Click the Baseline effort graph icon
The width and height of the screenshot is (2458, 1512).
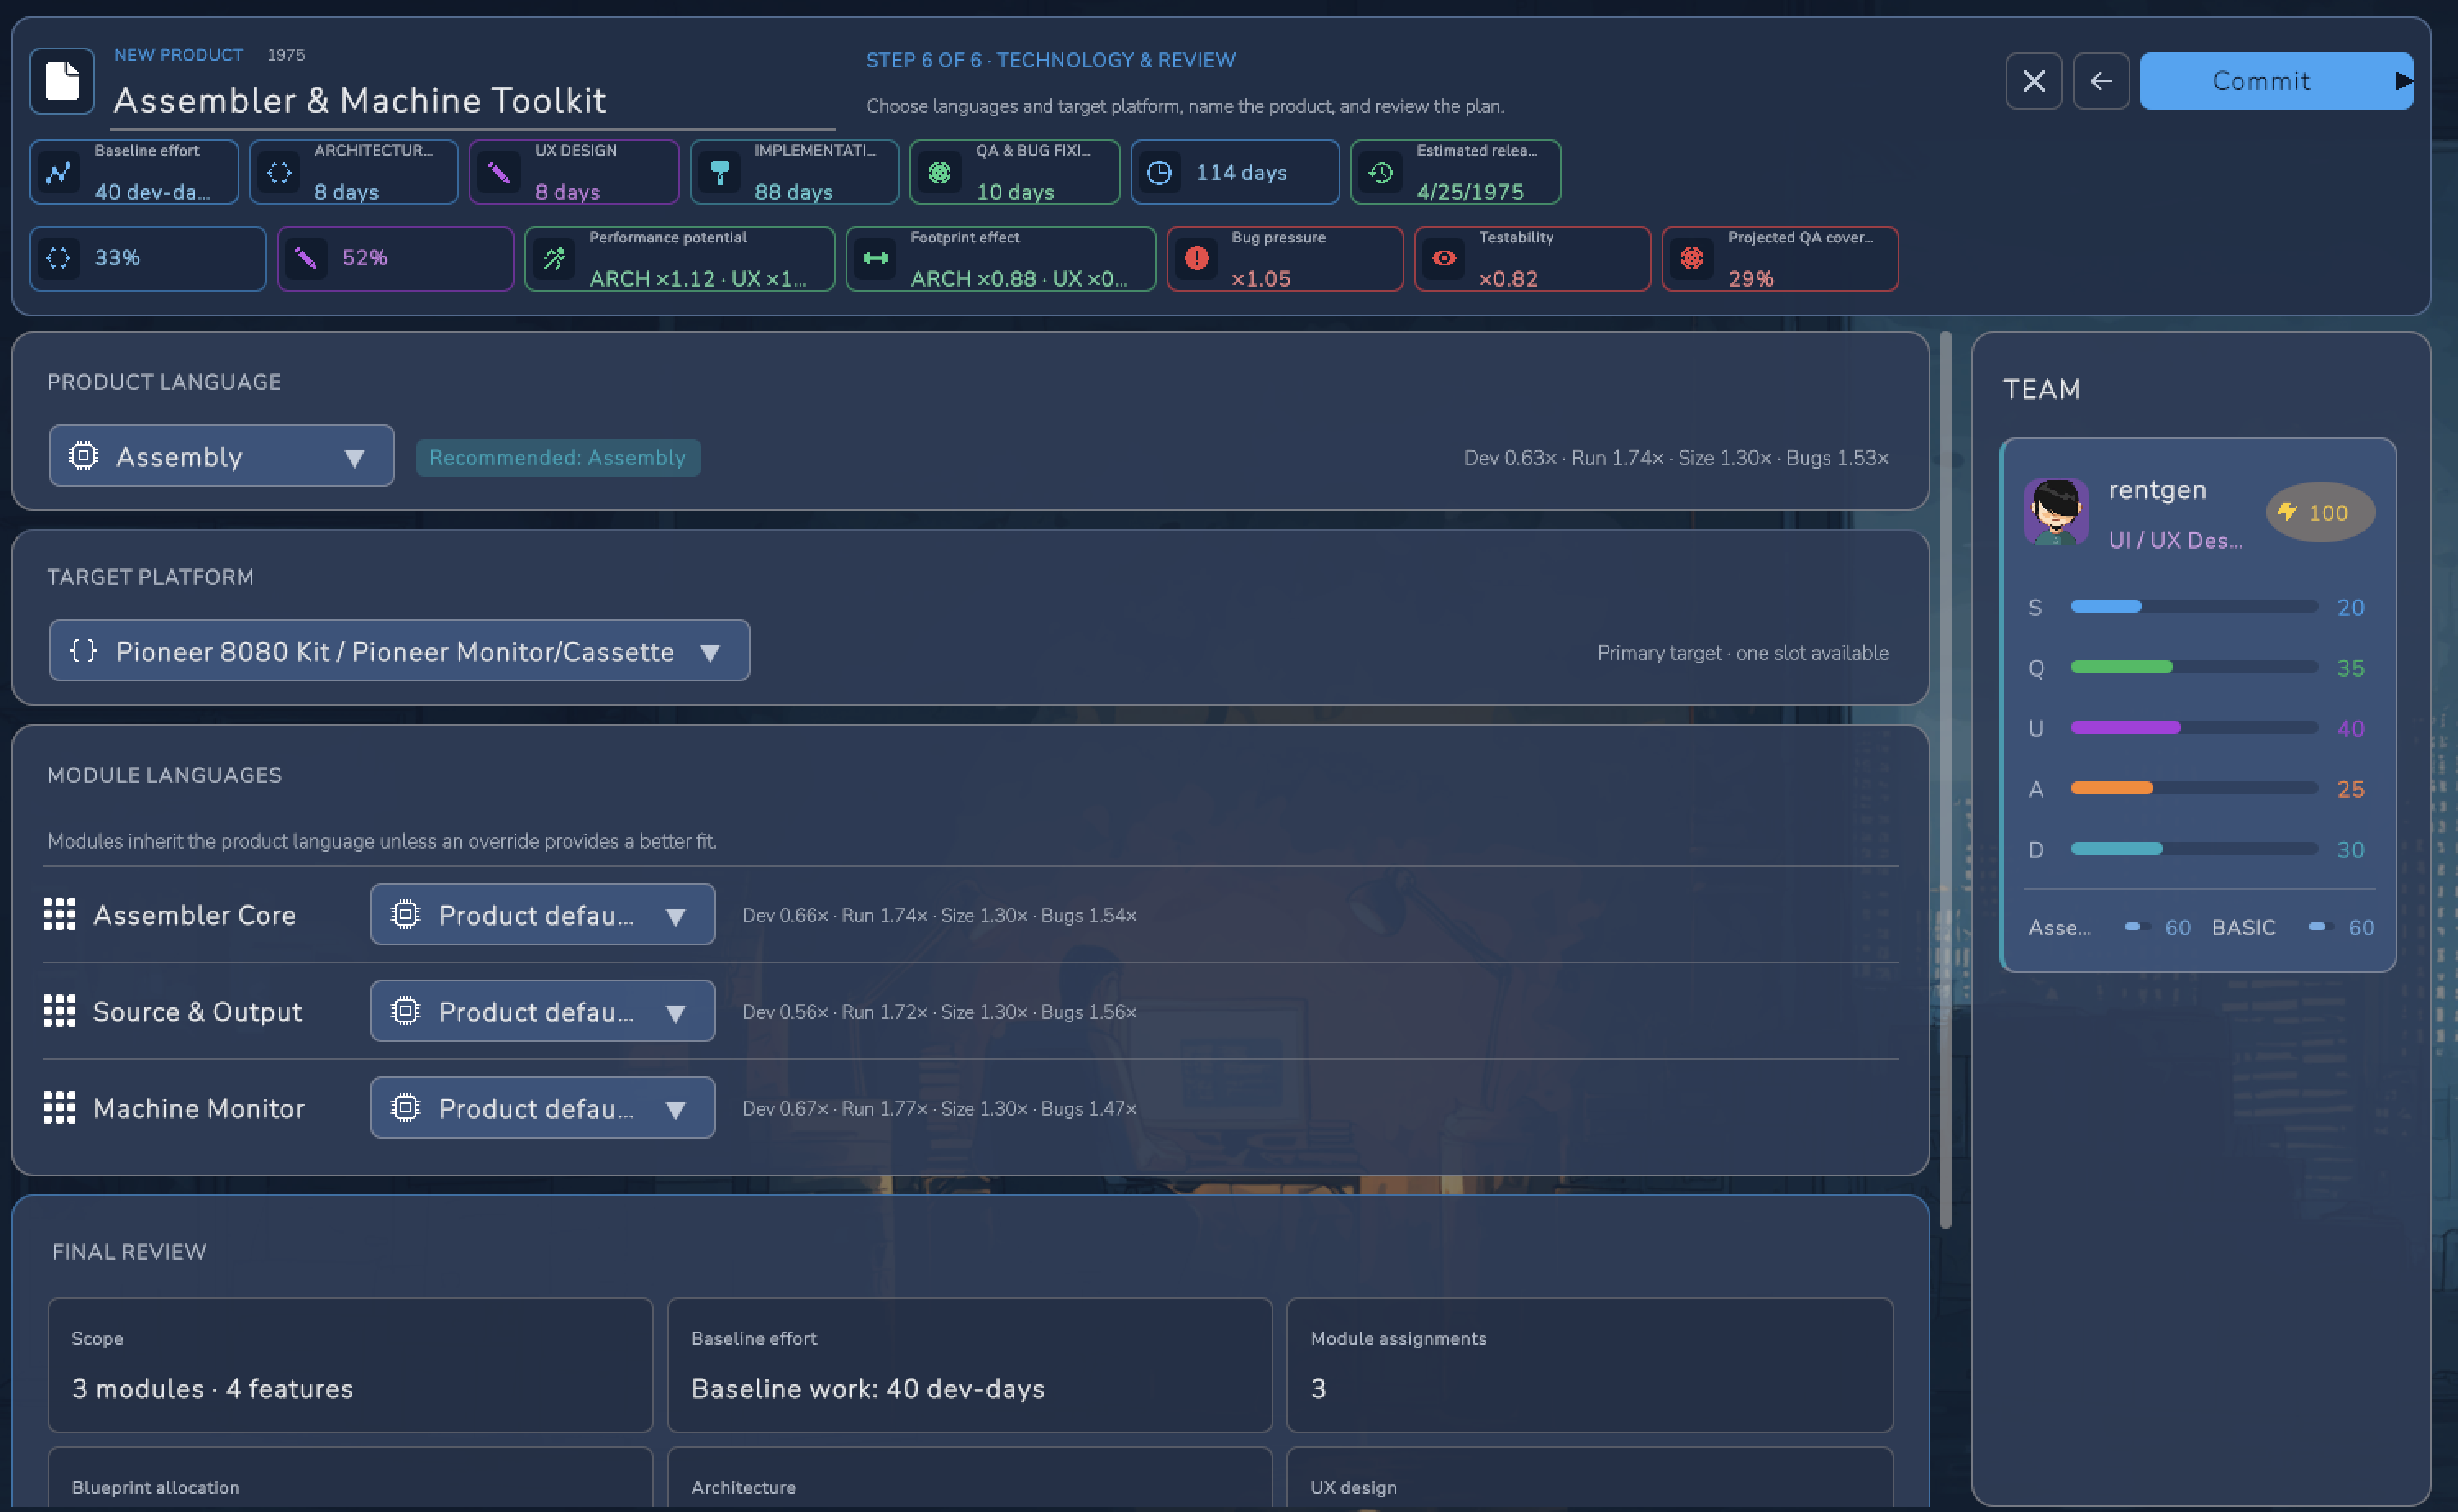[59, 172]
